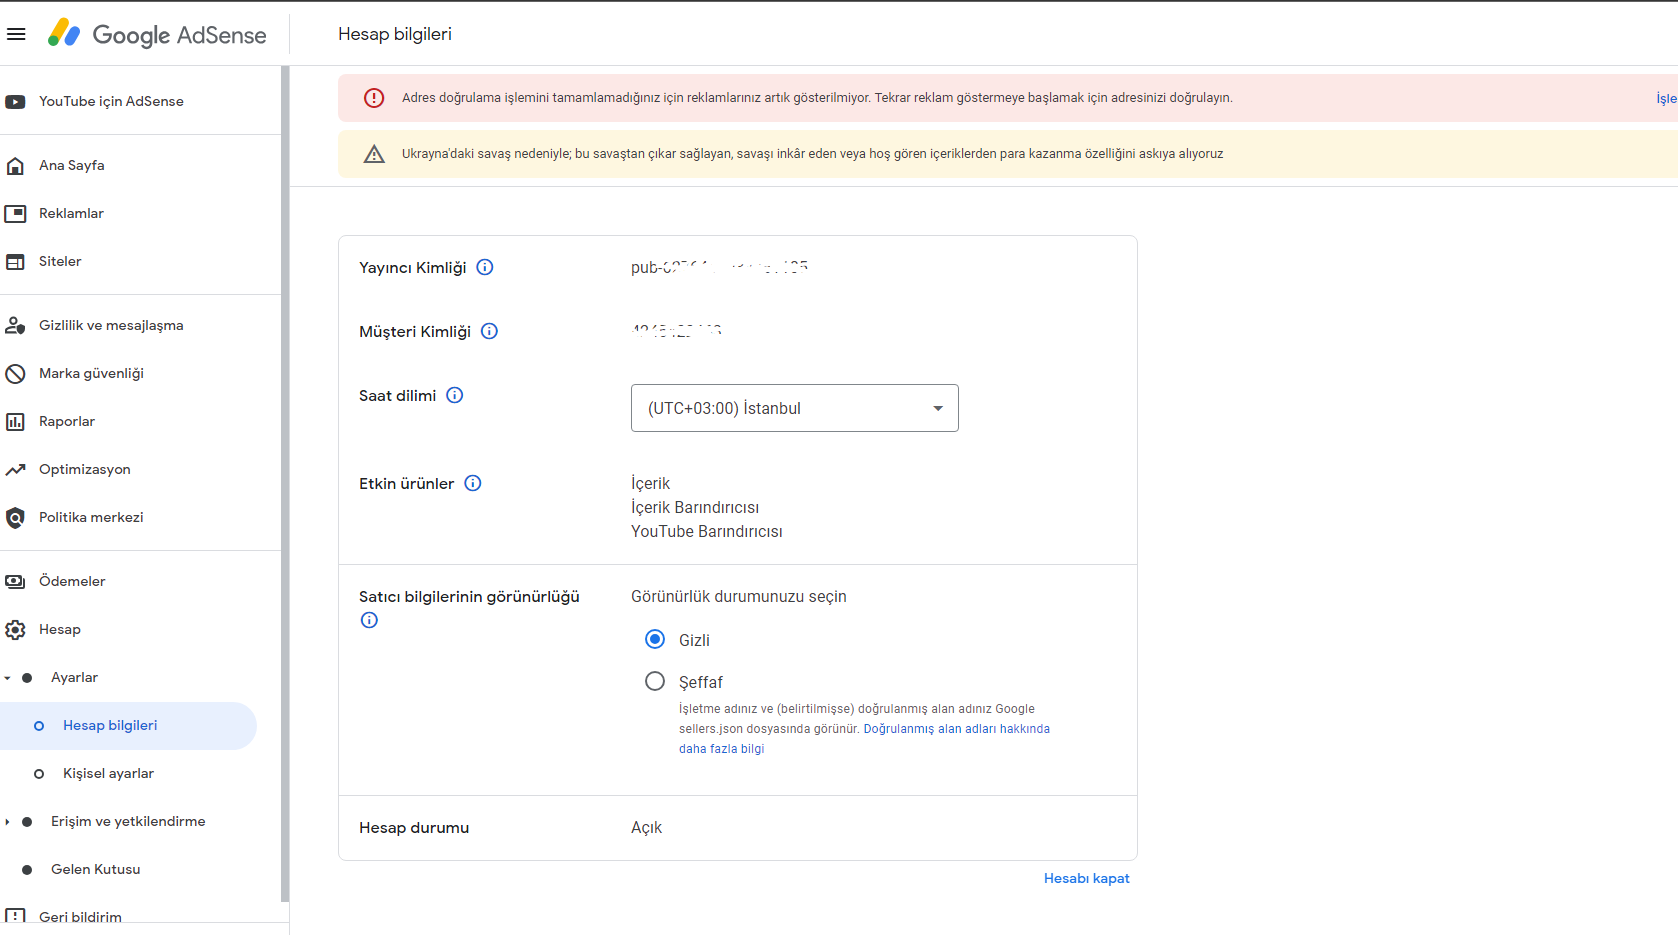The height and width of the screenshot is (935, 1678).
Task: Click the sidebar vertical scrollbar
Action: click(285, 485)
